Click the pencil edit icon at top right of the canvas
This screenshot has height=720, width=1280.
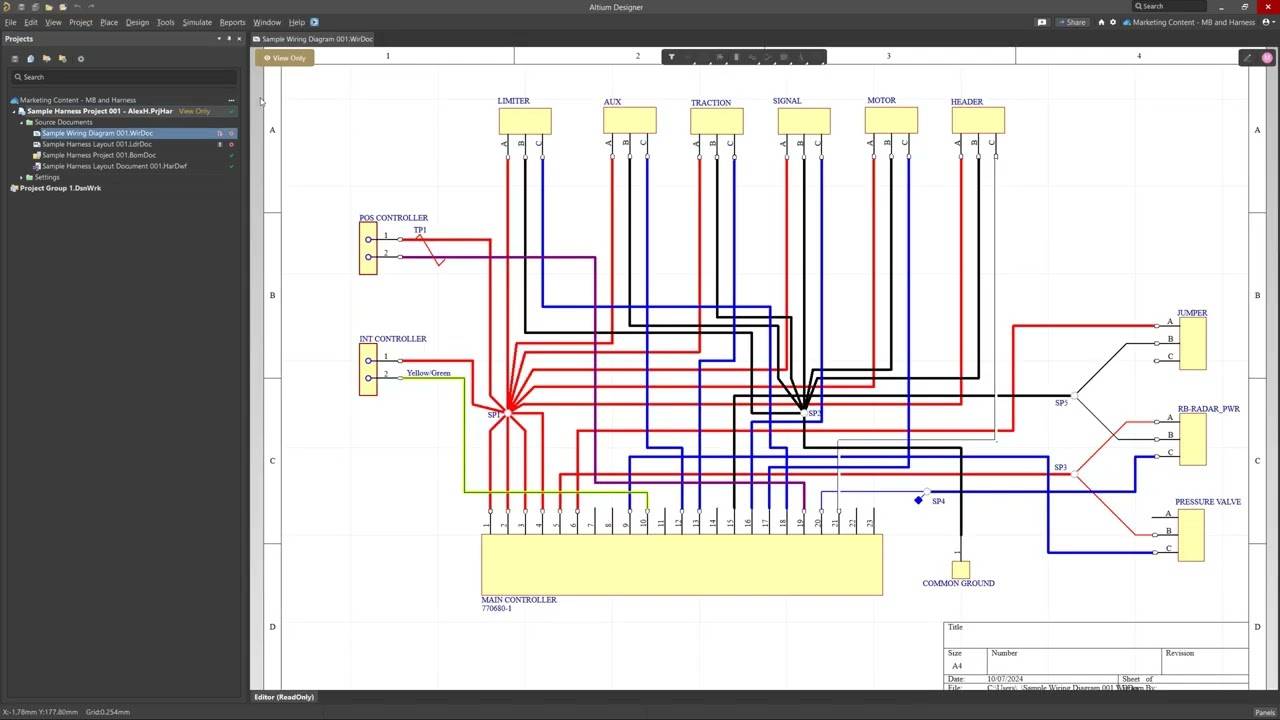click(1247, 58)
